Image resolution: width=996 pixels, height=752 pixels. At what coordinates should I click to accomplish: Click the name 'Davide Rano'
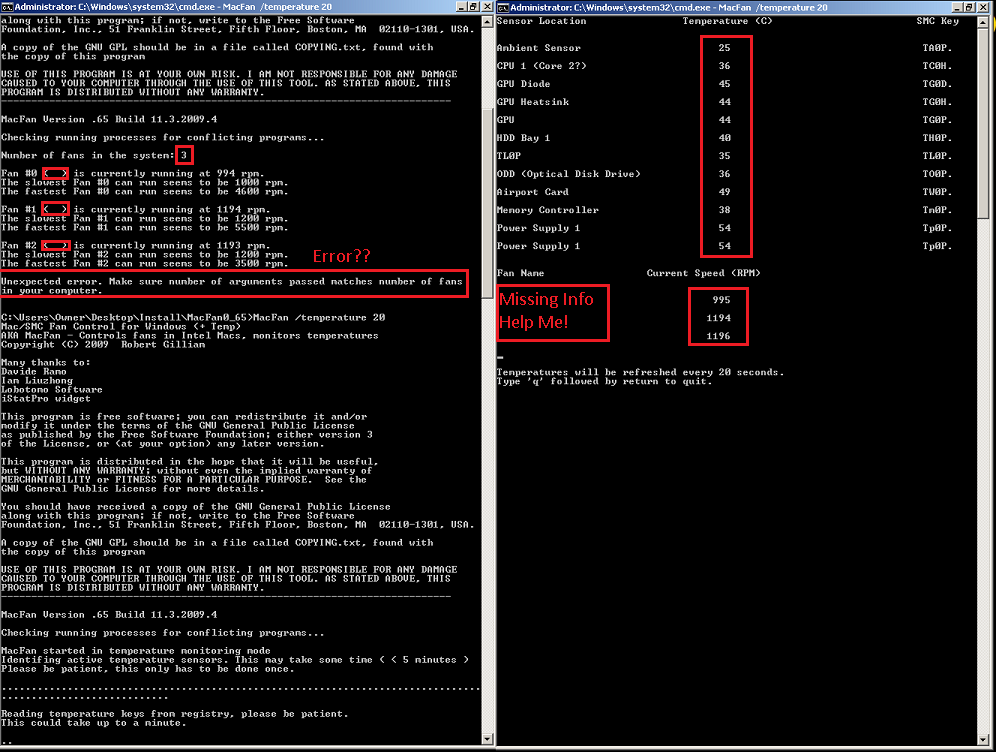click(34, 372)
